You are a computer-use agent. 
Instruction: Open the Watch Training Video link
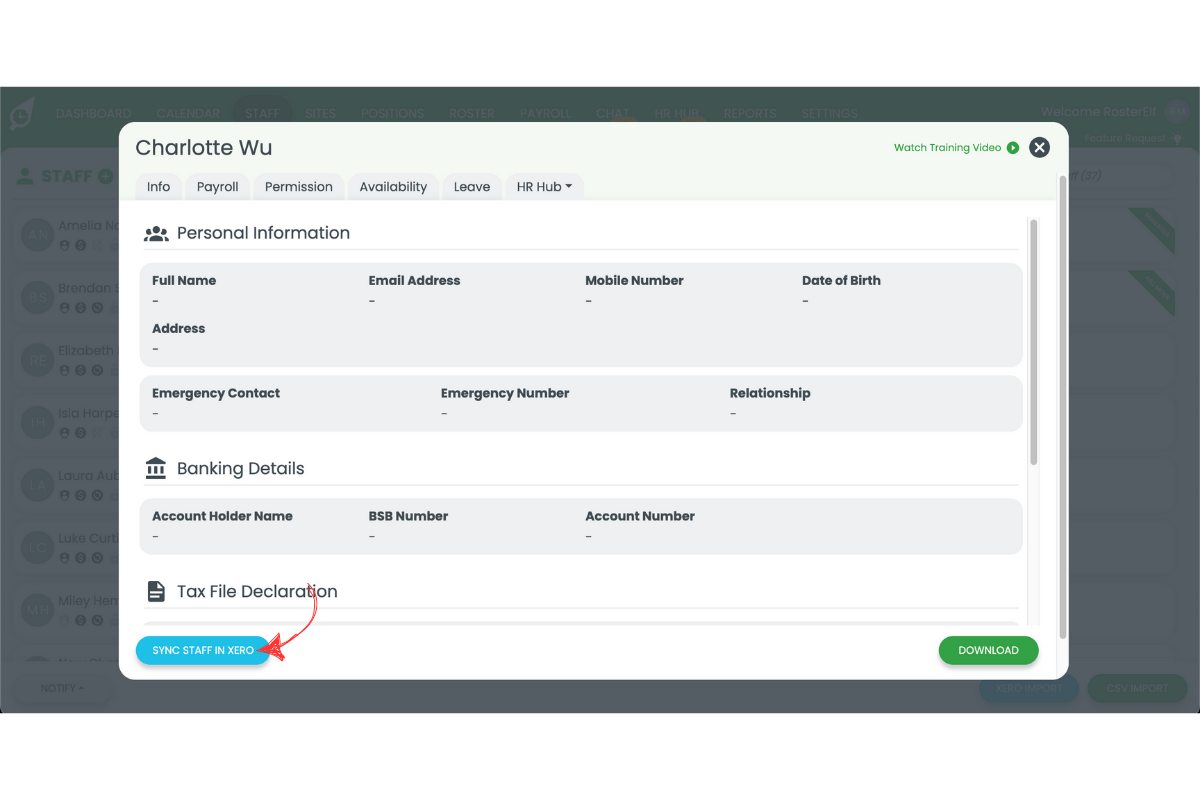pos(946,147)
